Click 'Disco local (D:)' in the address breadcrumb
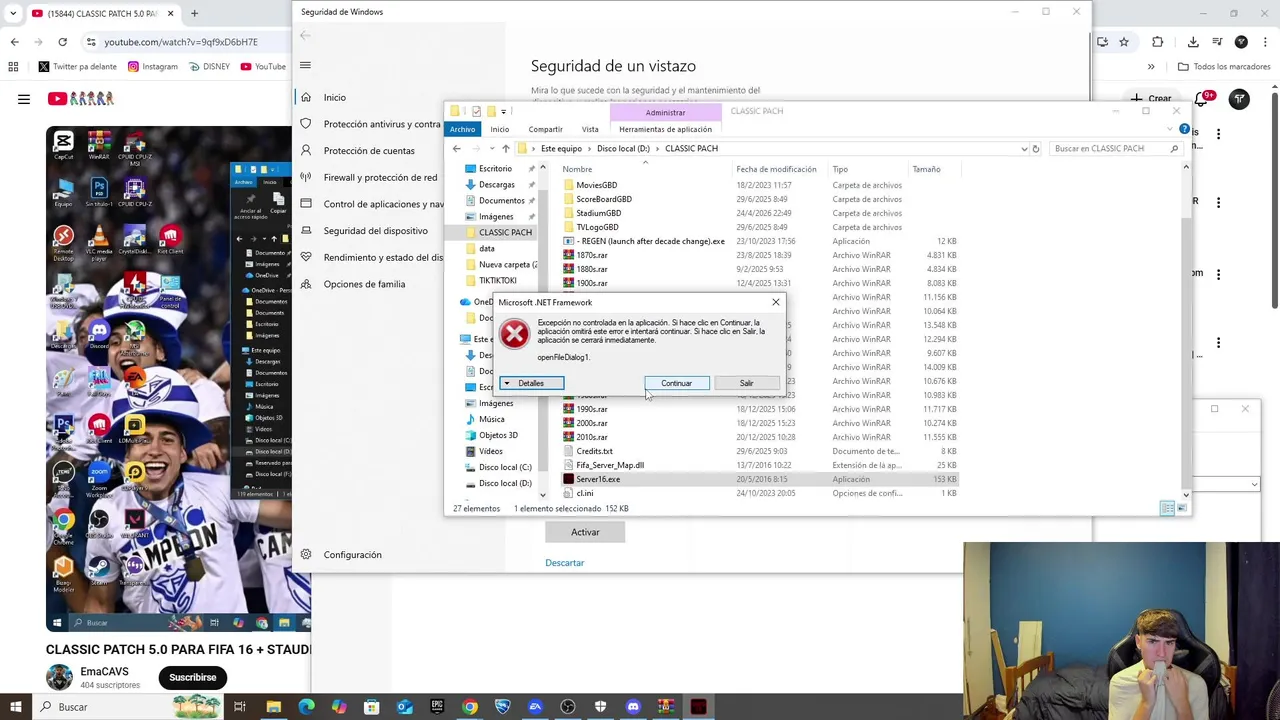Screen dimensions: 1280x720 point(623,148)
